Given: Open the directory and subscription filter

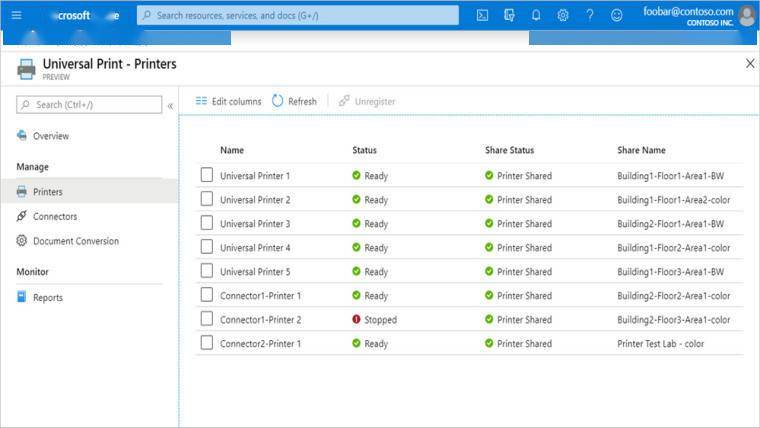Looking at the screenshot, I should [x=509, y=15].
